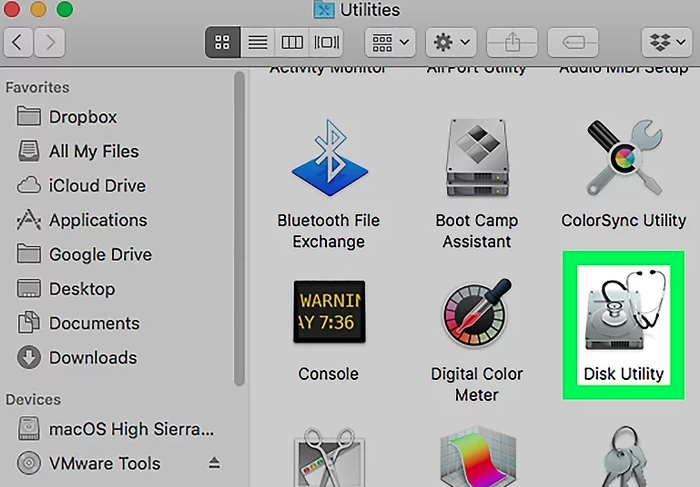Eject the VMware Tools volume

tap(214, 463)
